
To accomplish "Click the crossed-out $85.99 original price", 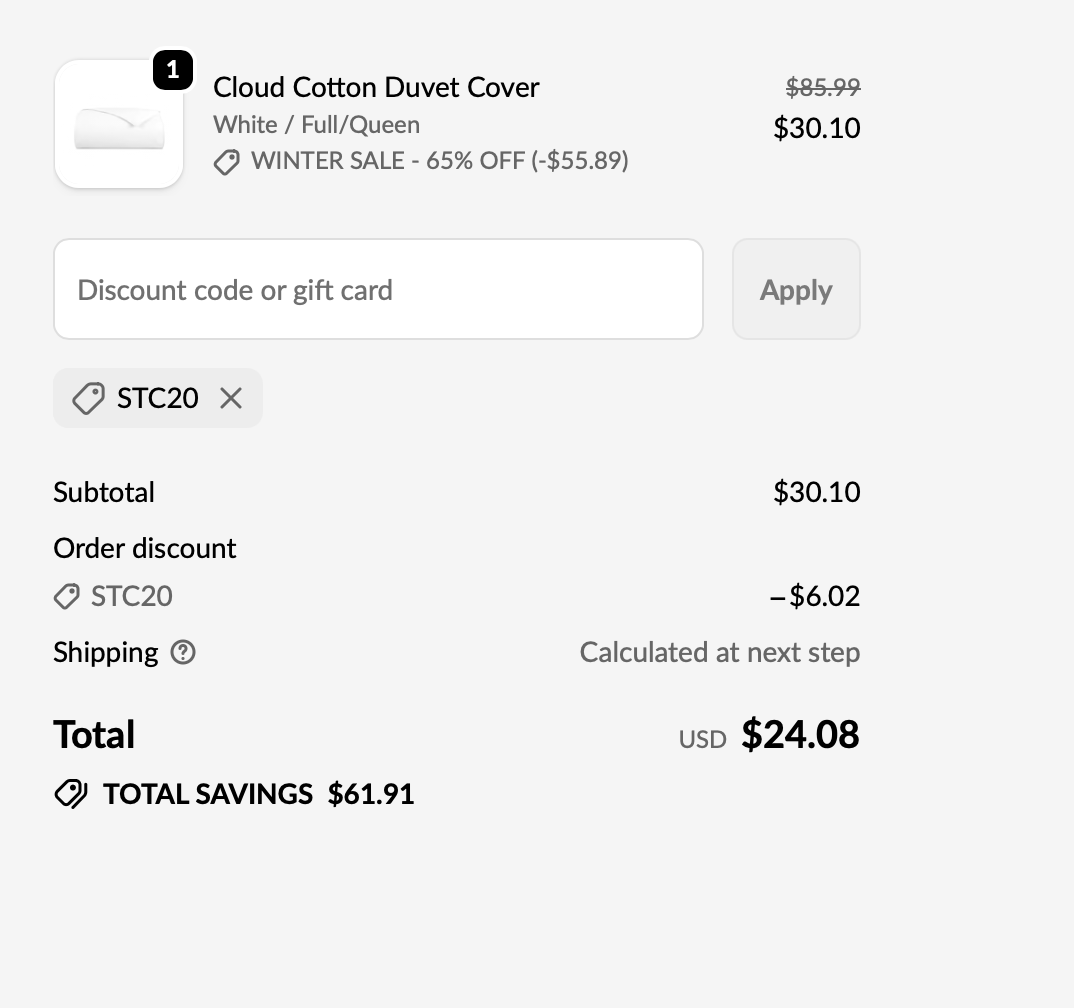I will point(822,88).
